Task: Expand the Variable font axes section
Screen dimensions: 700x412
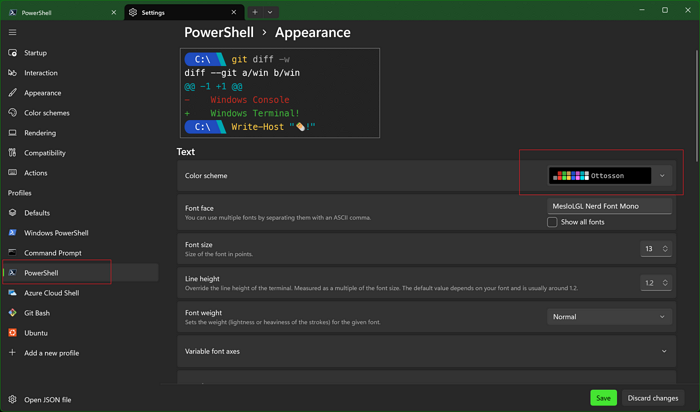Action: click(x=427, y=351)
